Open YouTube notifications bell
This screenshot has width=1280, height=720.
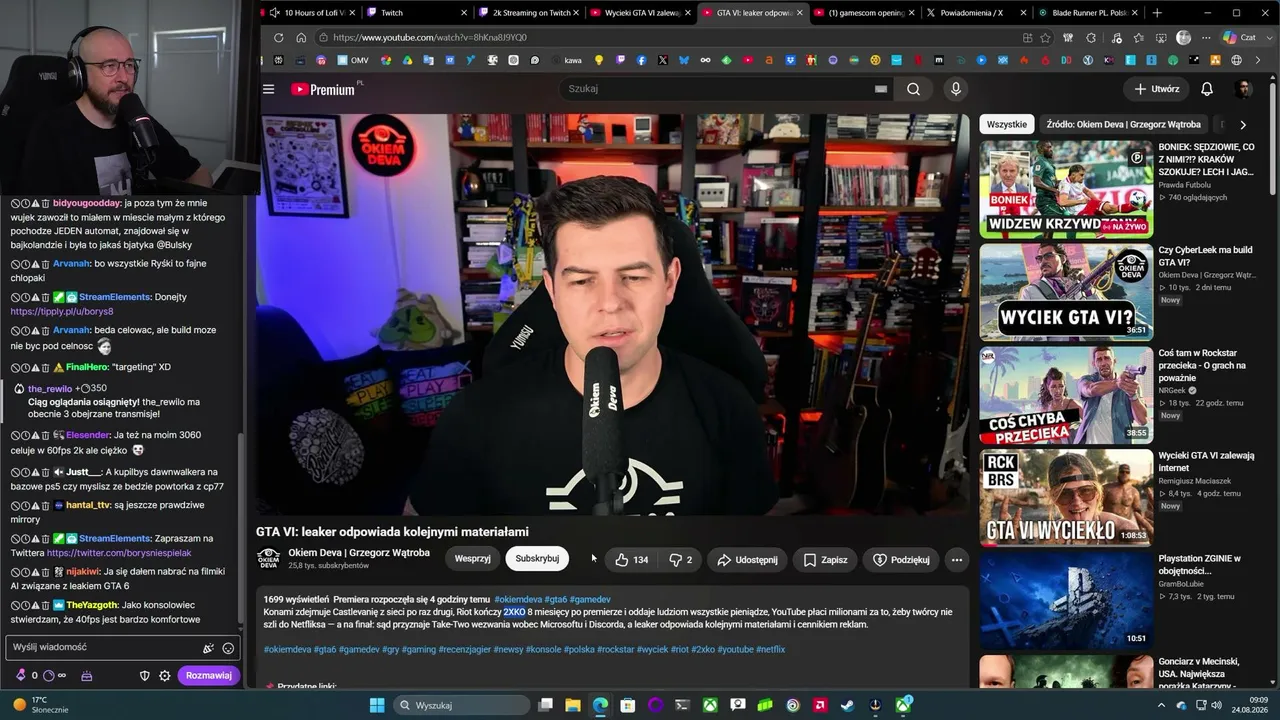1207,89
